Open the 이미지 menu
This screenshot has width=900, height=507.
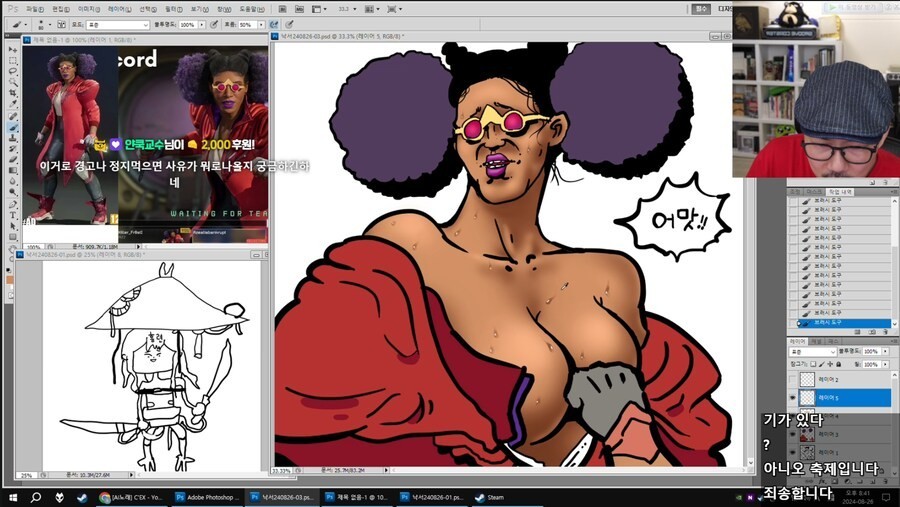pyautogui.click(x=88, y=8)
